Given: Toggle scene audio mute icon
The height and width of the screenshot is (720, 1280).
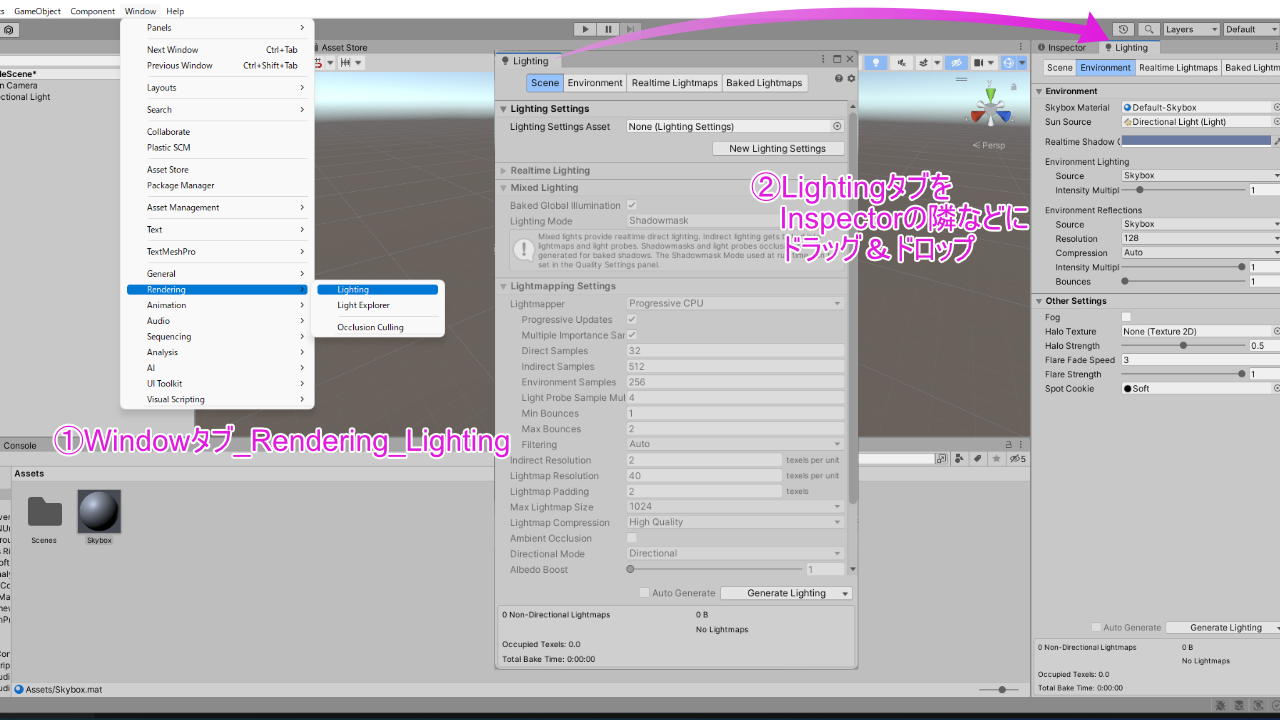Looking at the screenshot, I should [902, 63].
